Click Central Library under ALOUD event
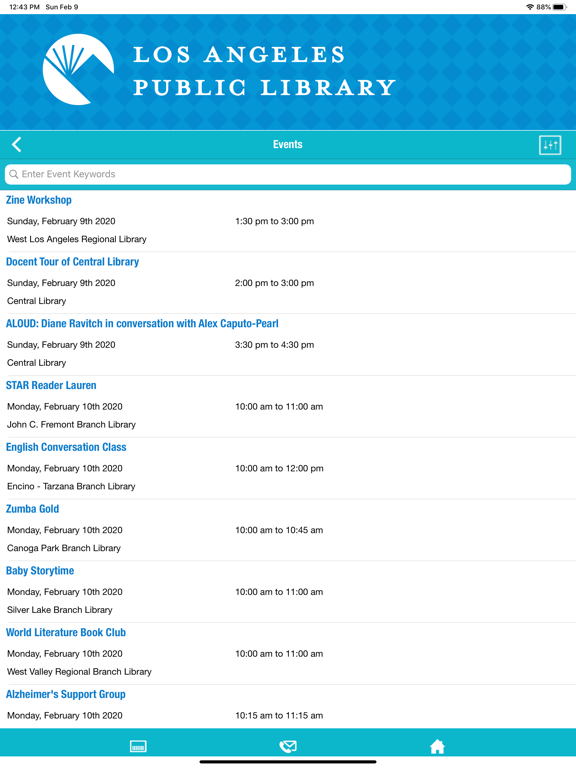This screenshot has width=576, height=768. click(36, 362)
